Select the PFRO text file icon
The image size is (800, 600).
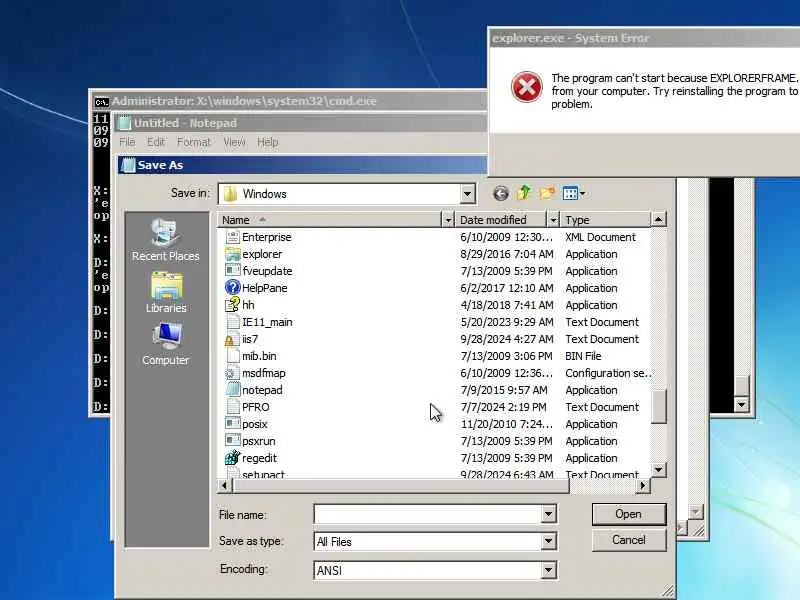[233, 407]
